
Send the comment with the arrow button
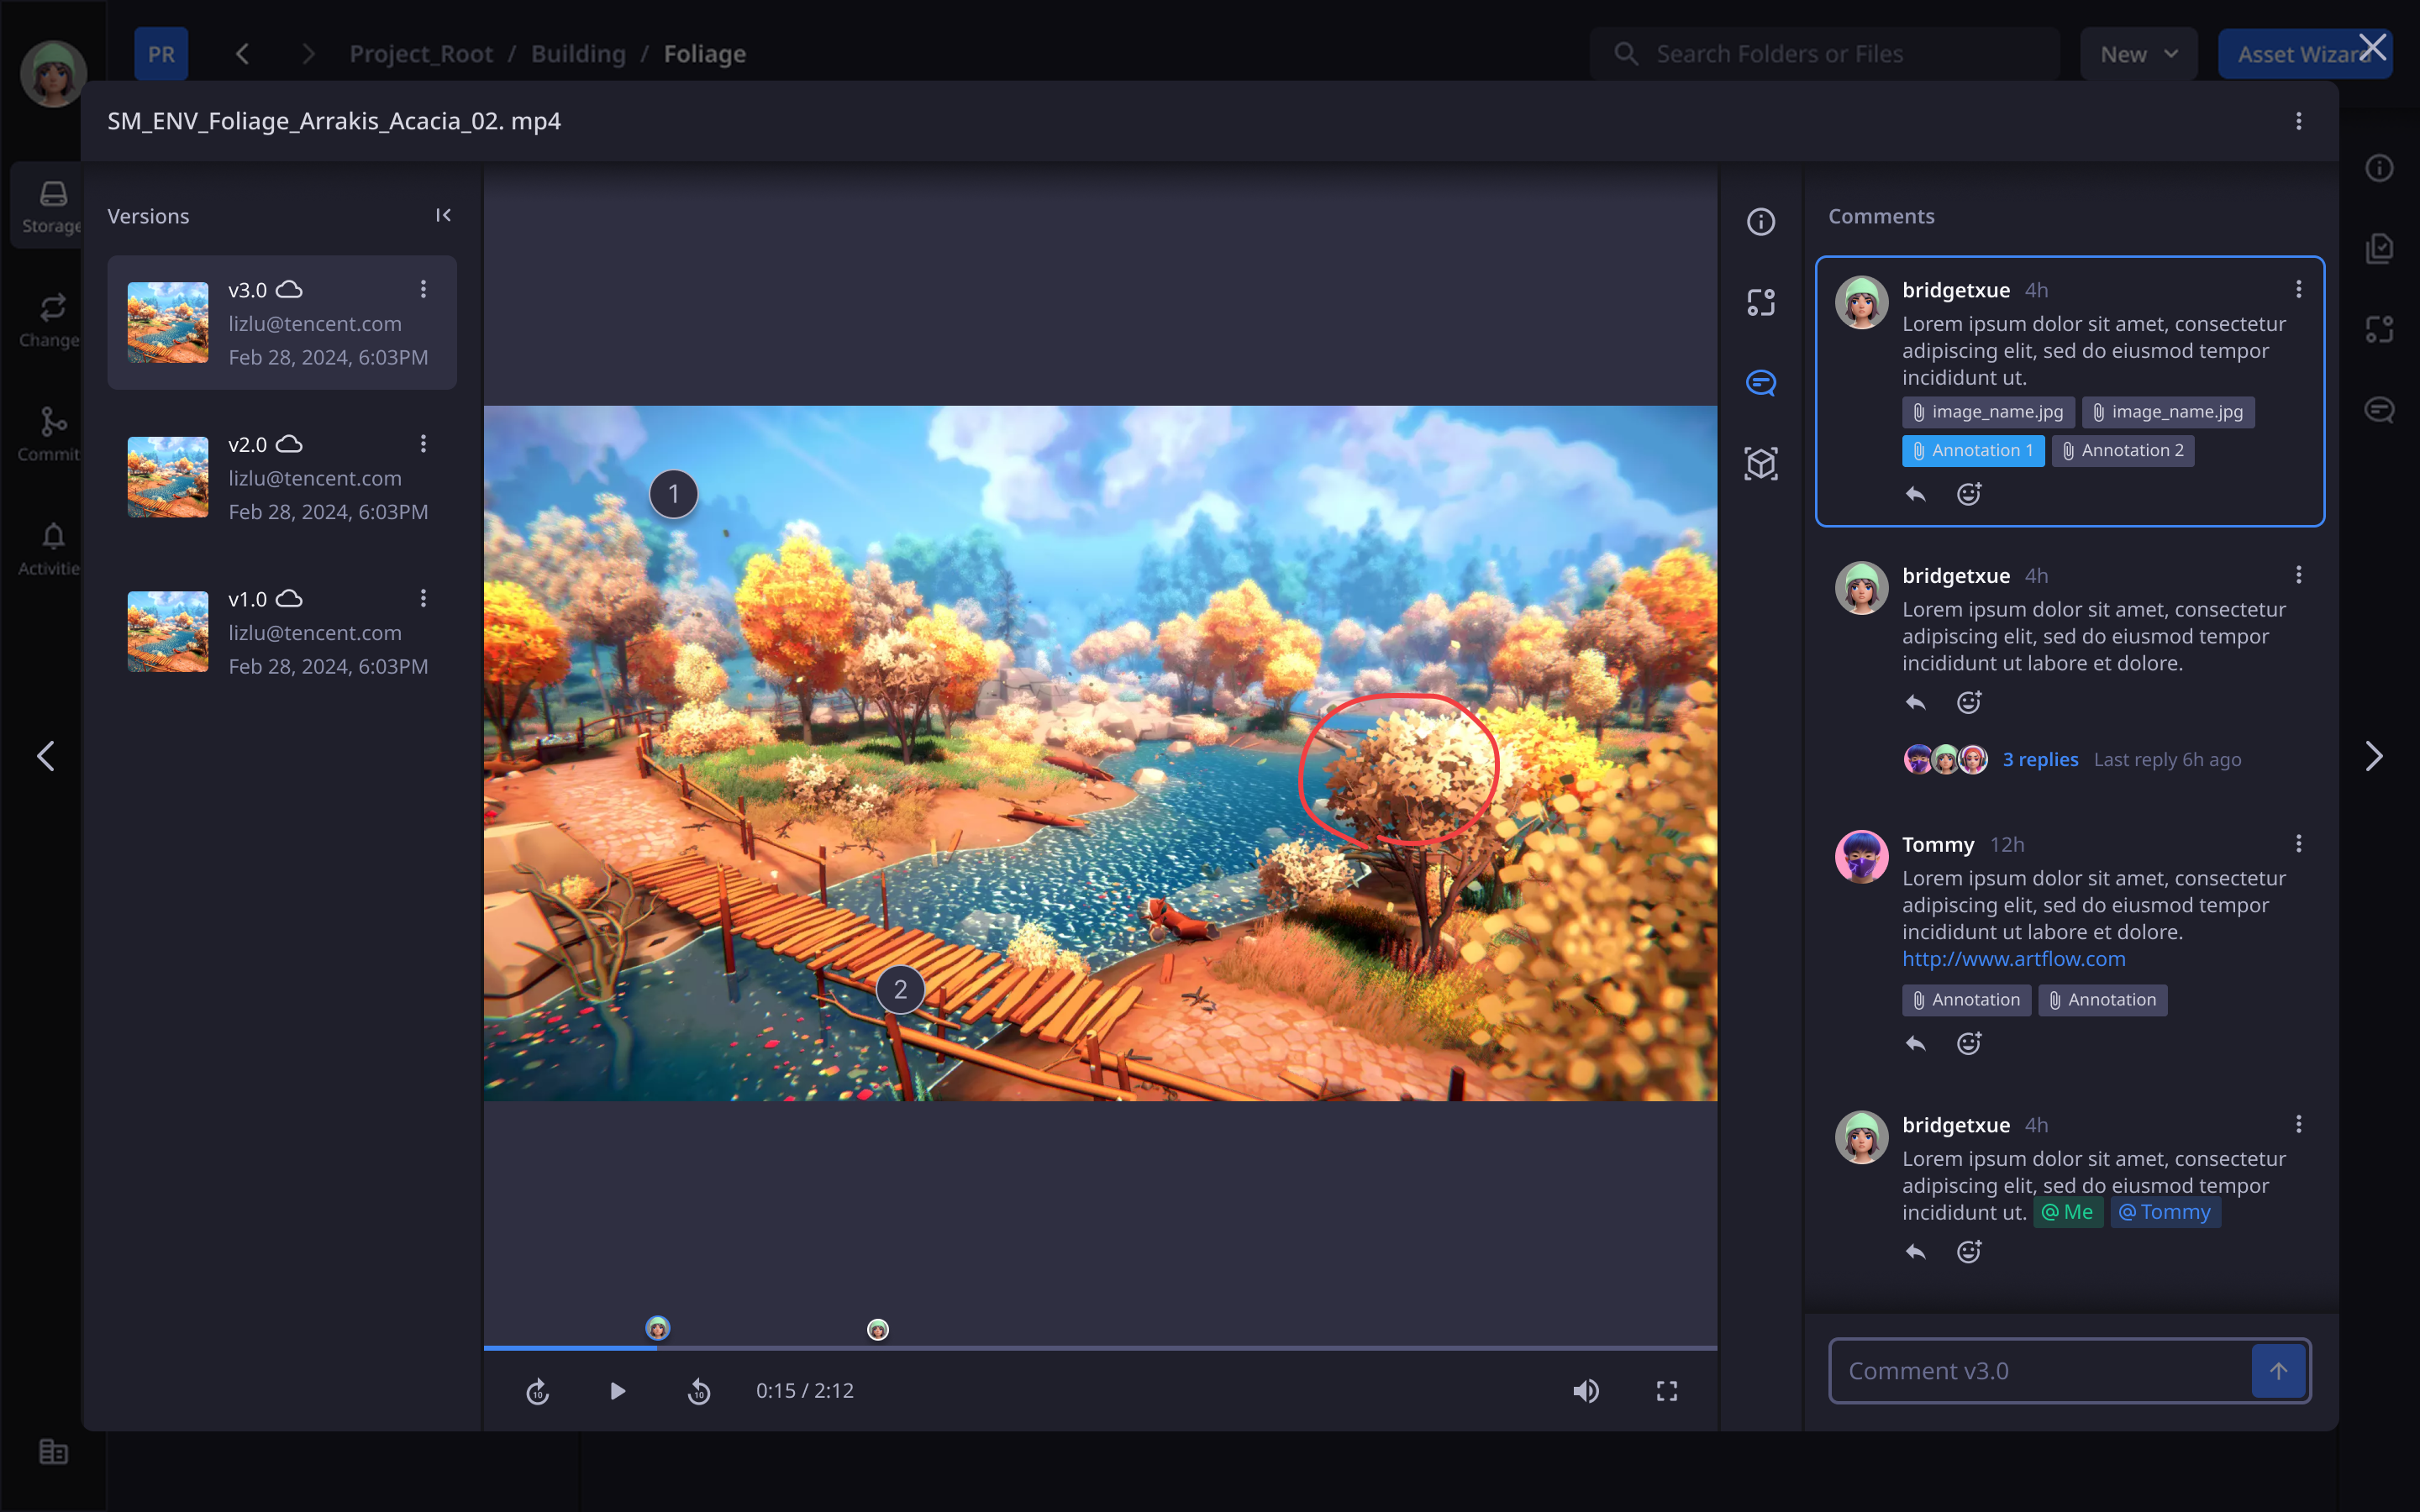(x=2279, y=1371)
